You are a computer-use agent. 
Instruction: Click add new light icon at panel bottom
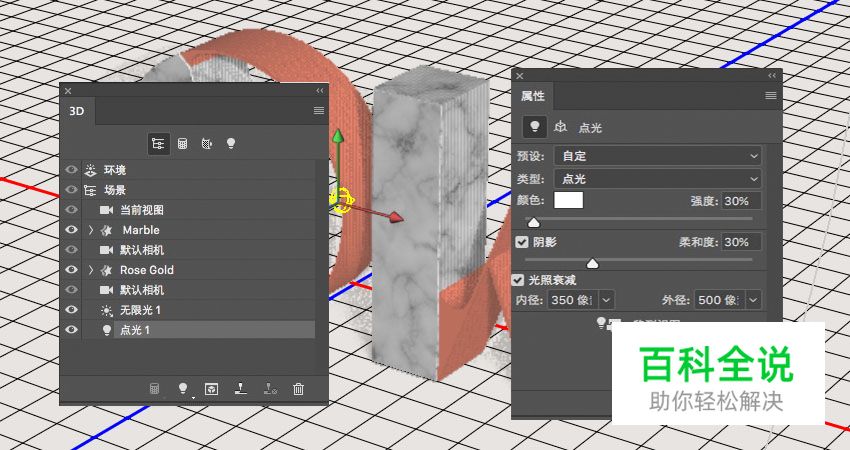(183, 388)
